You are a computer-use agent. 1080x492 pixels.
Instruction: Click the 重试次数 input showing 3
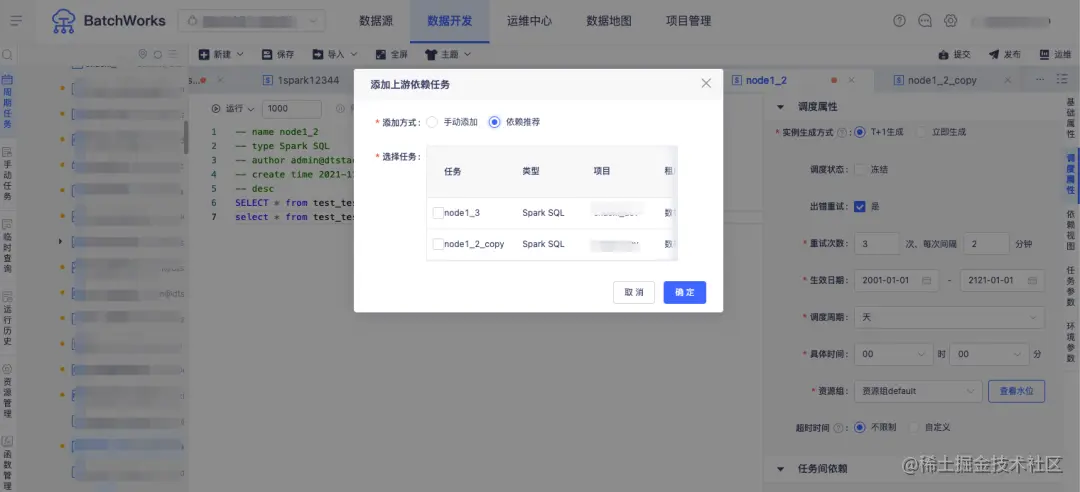(877, 243)
